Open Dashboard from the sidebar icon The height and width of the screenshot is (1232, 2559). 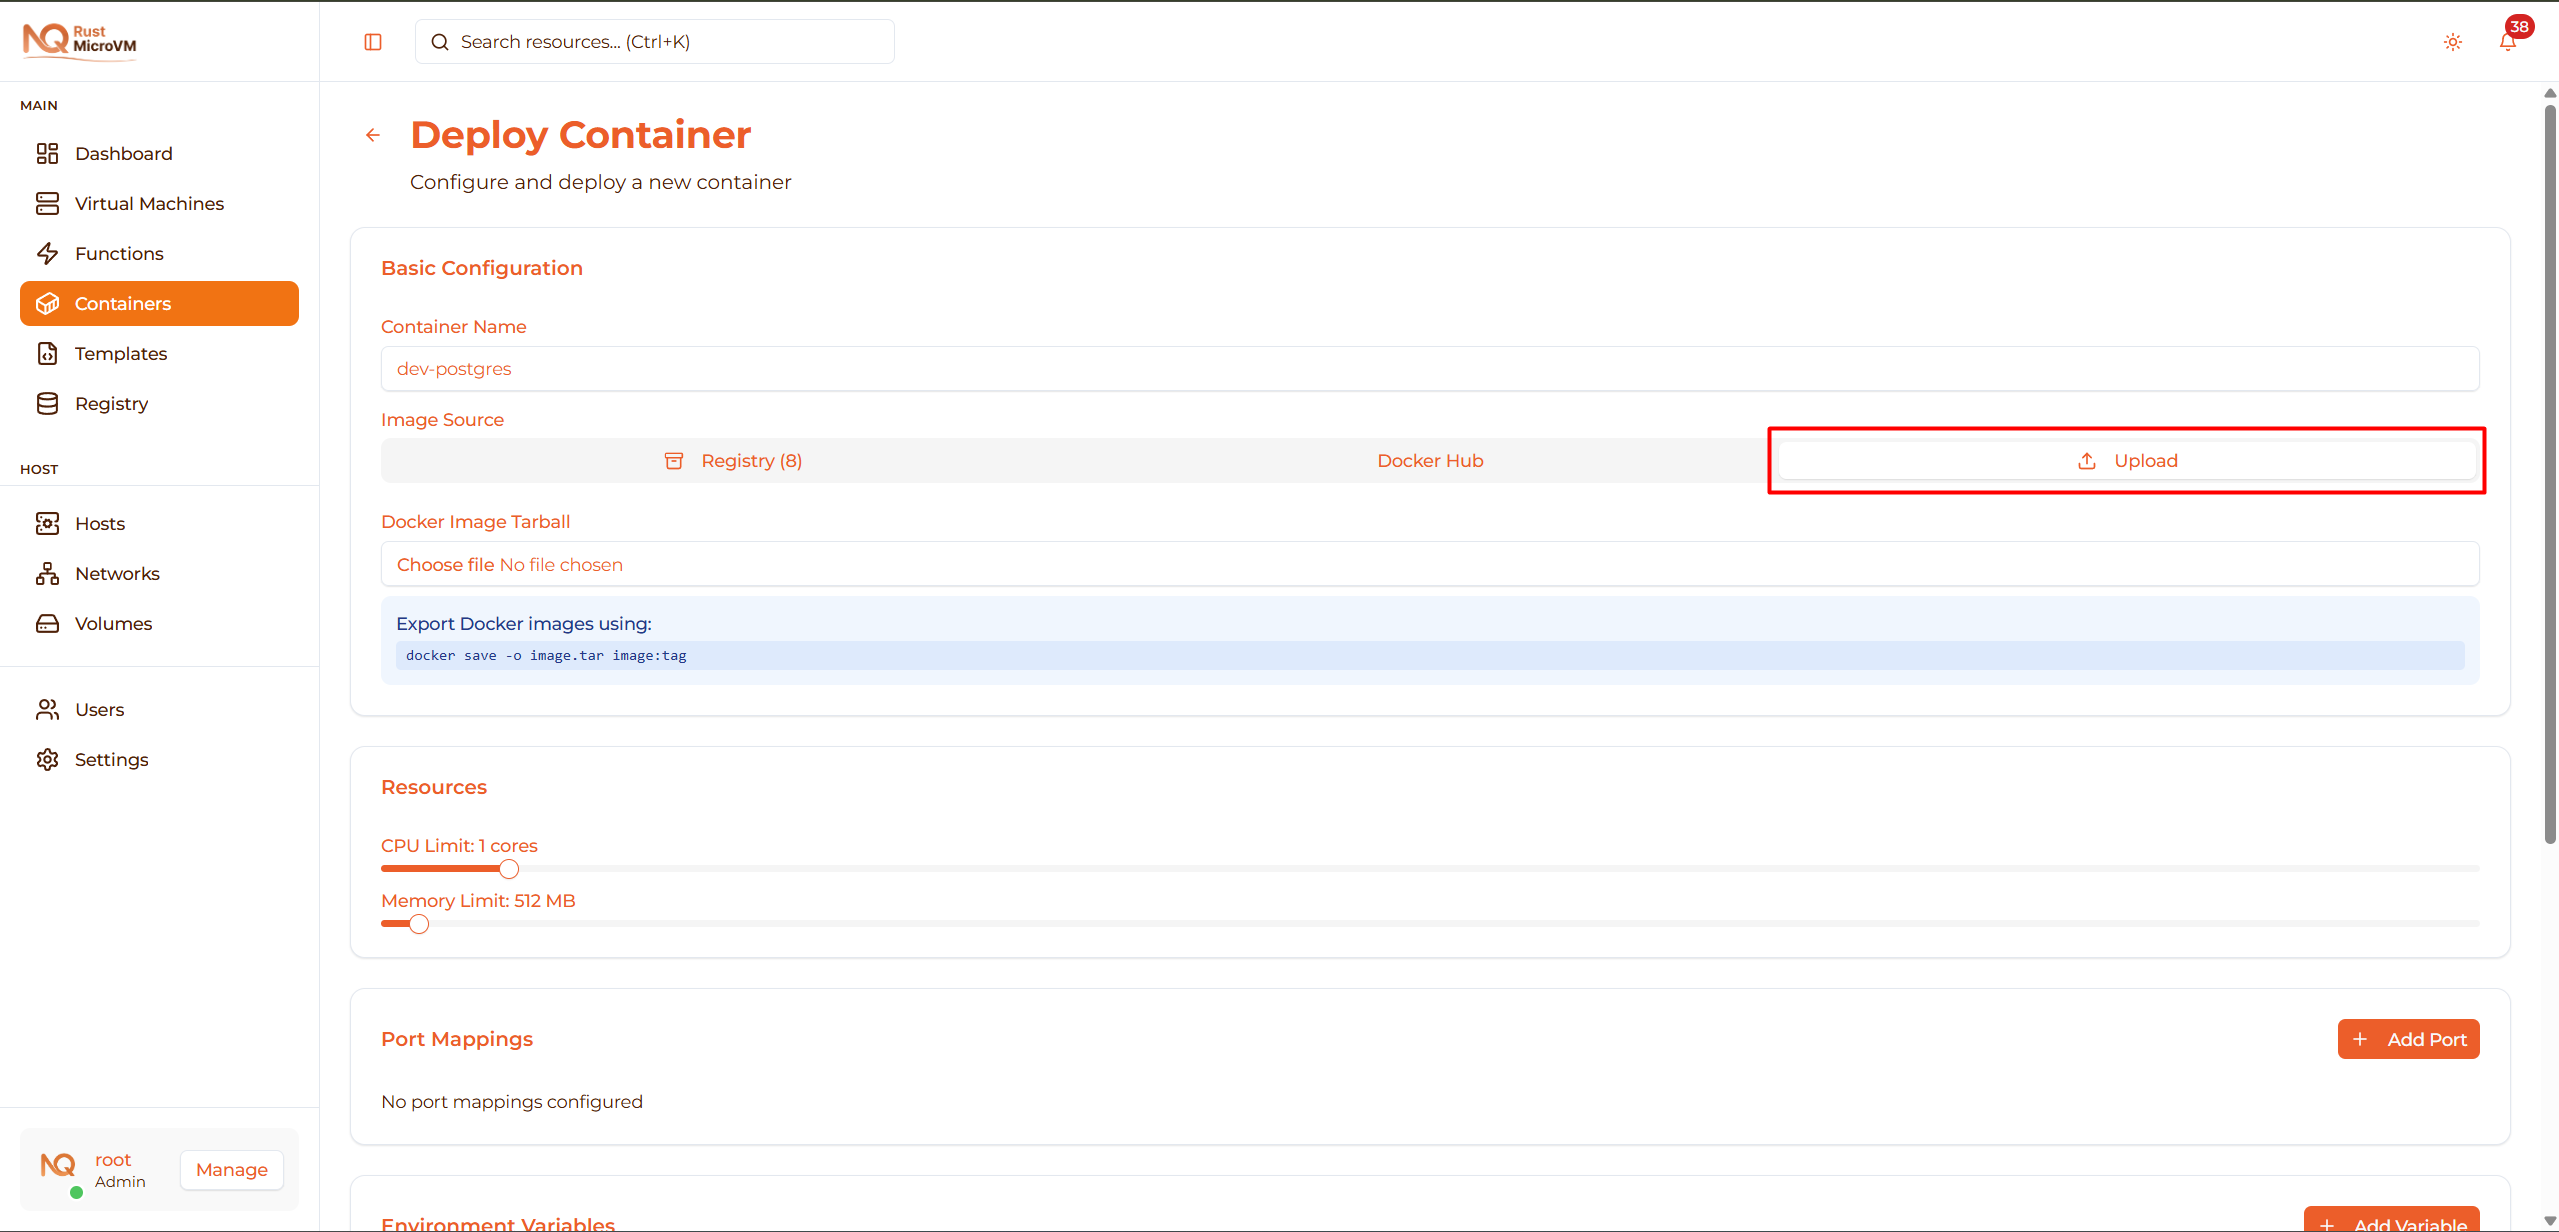(x=48, y=153)
